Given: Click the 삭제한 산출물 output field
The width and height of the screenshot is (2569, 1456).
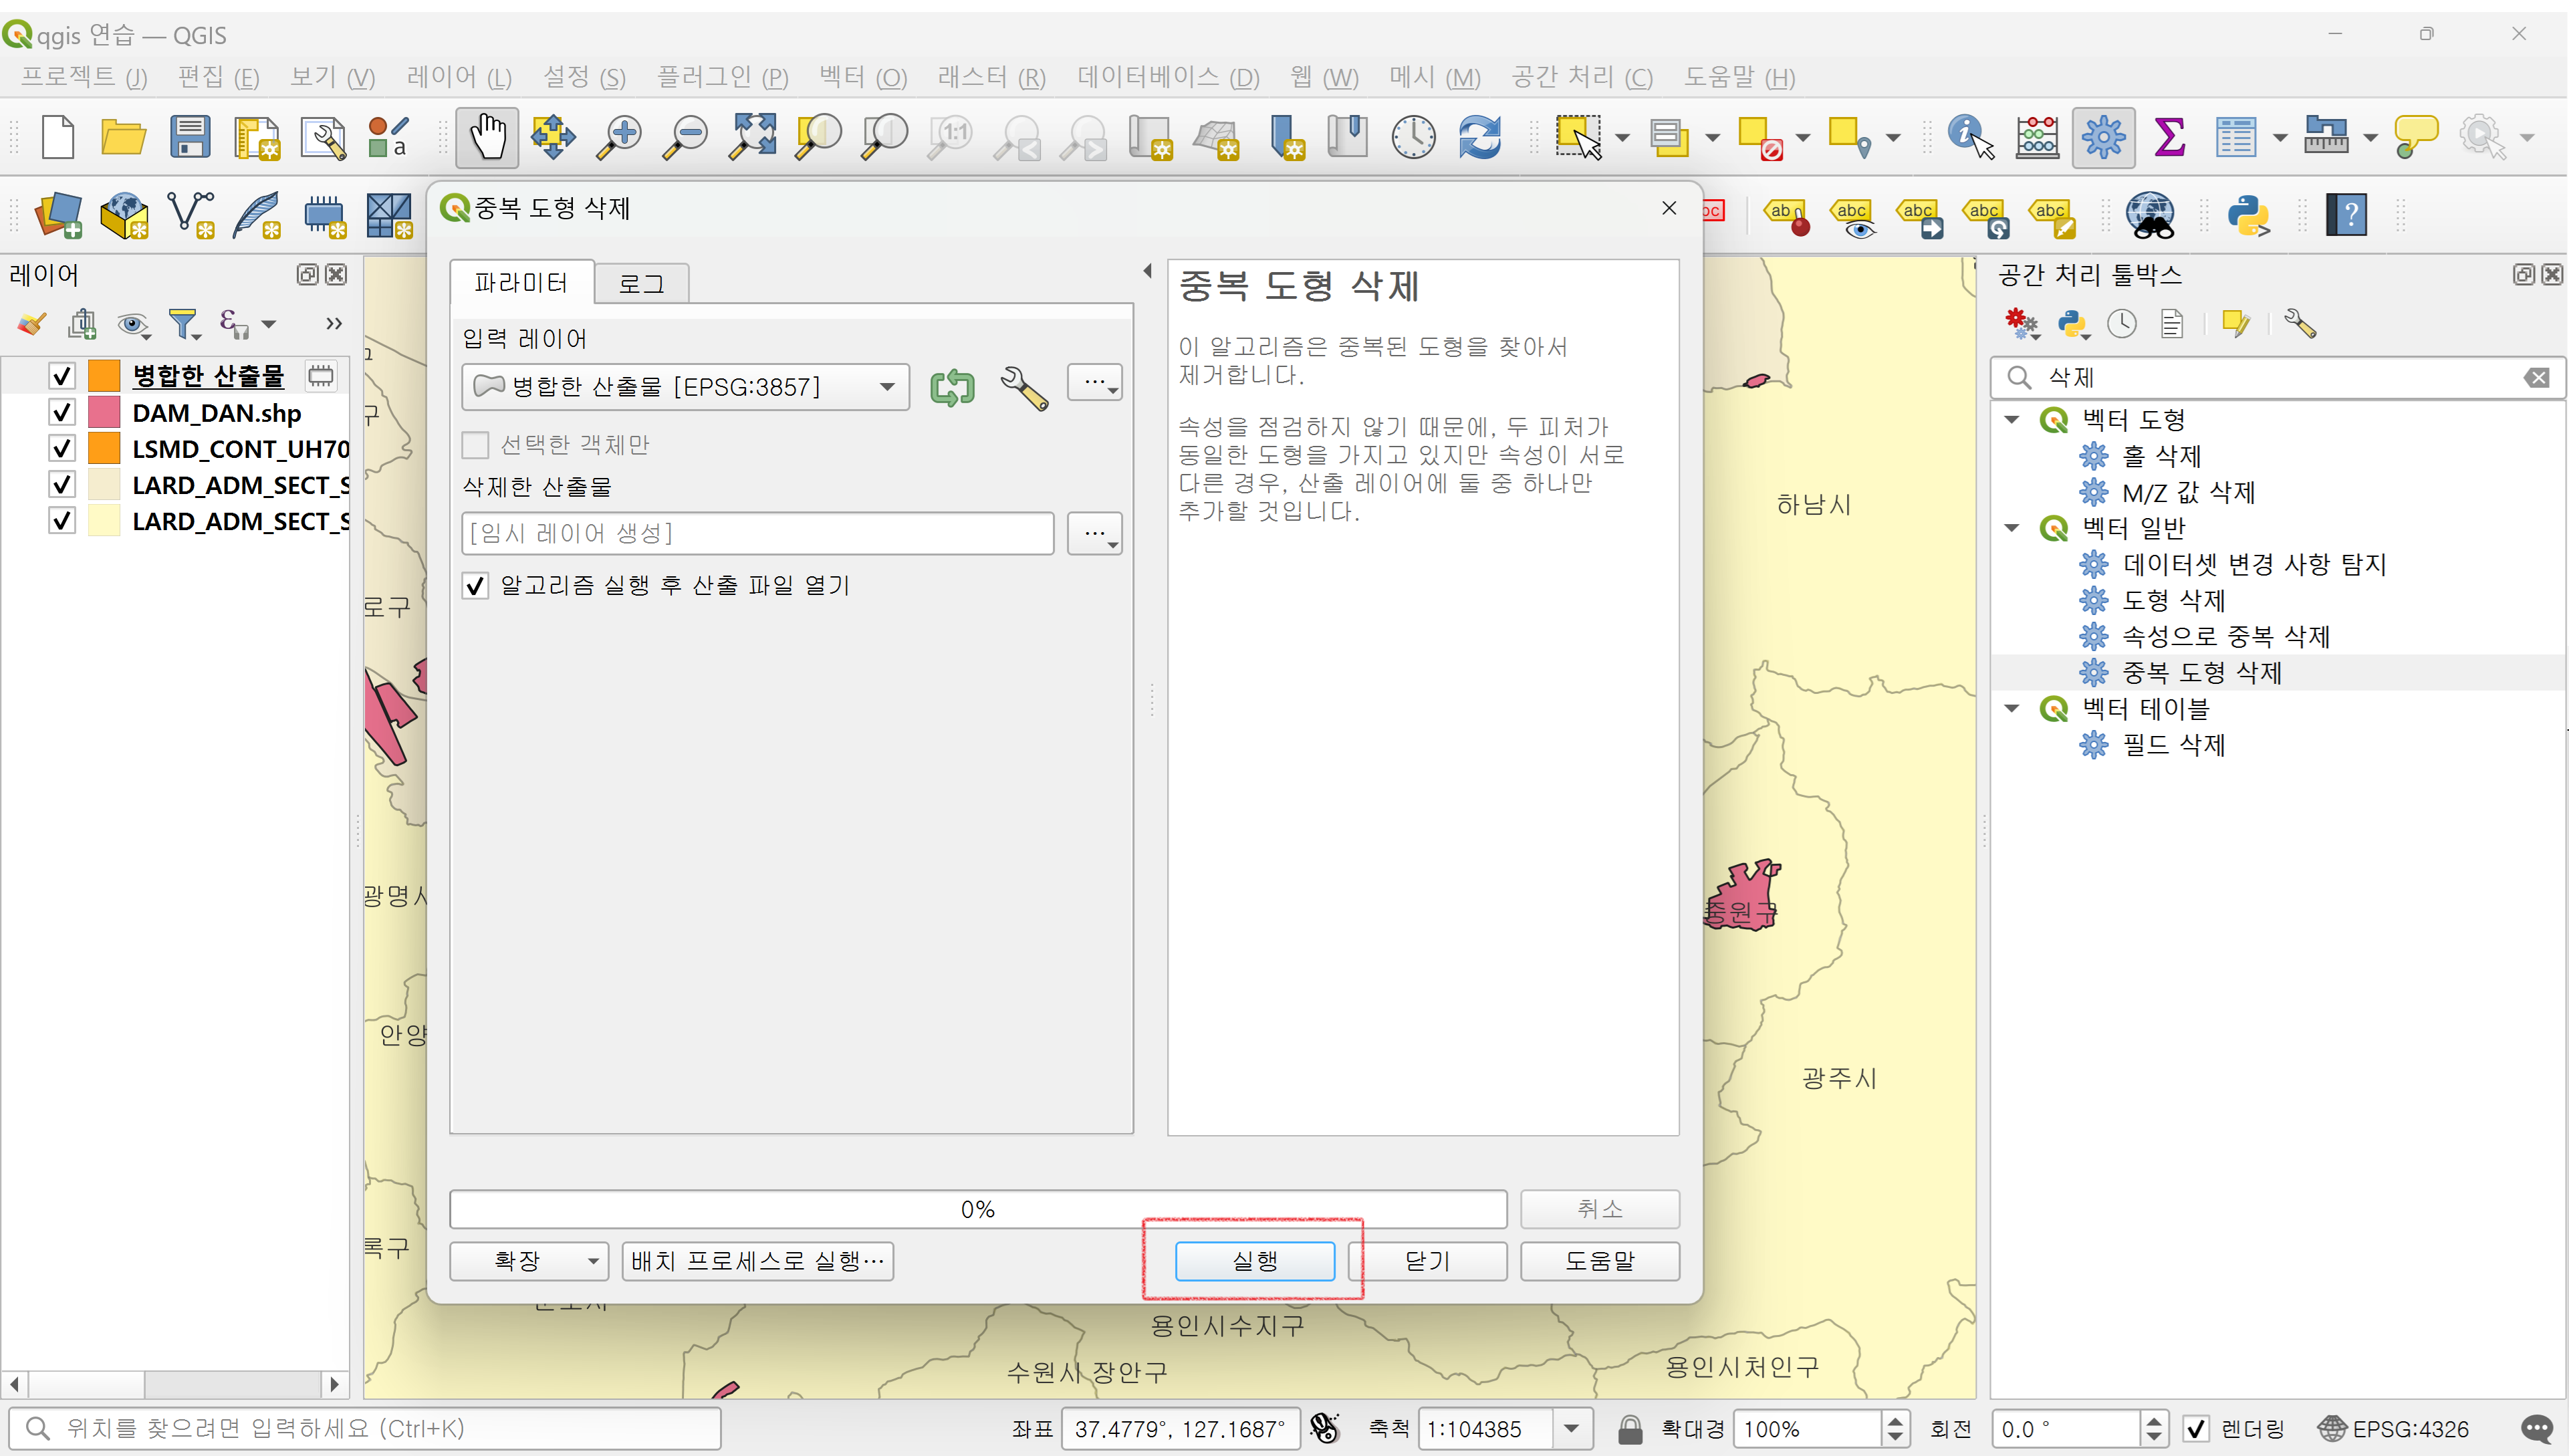Looking at the screenshot, I should coord(757,533).
